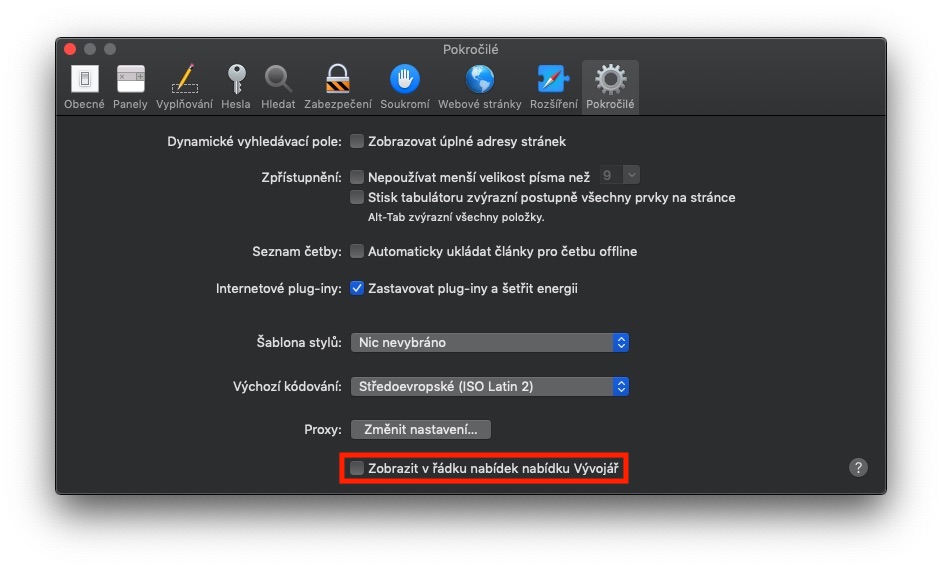Viewport: 942px width, 568px height.
Task: Open help with the question mark button
Action: (x=858, y=468)
